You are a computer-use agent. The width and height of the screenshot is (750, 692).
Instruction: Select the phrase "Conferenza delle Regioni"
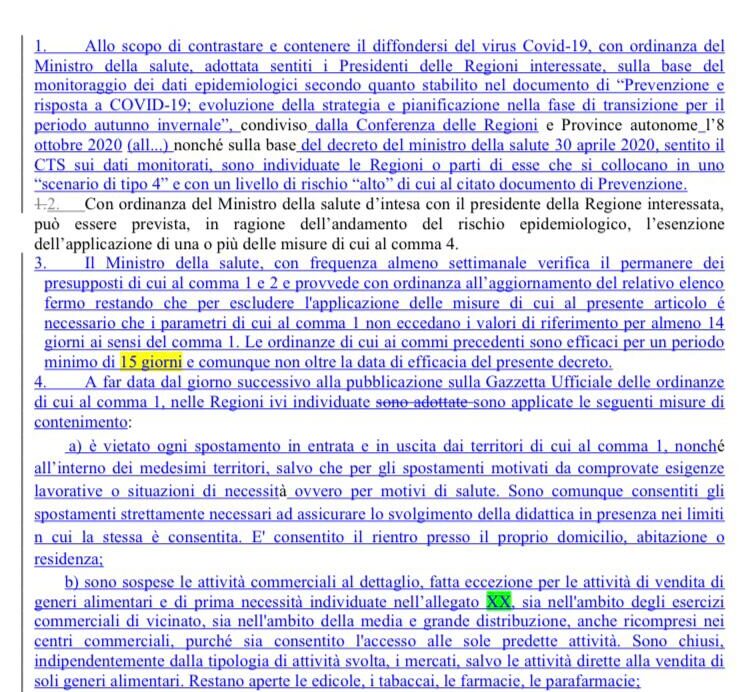(447, 125)
